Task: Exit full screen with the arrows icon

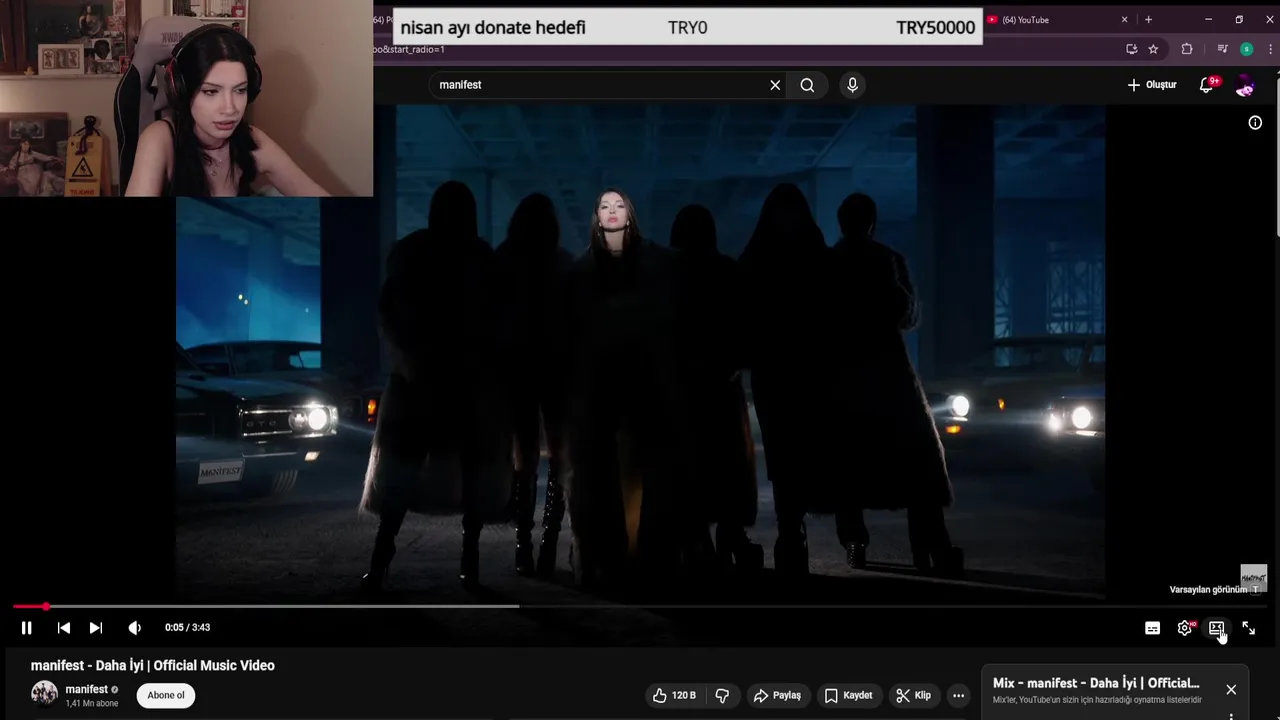Action: tap(1249, 628)
